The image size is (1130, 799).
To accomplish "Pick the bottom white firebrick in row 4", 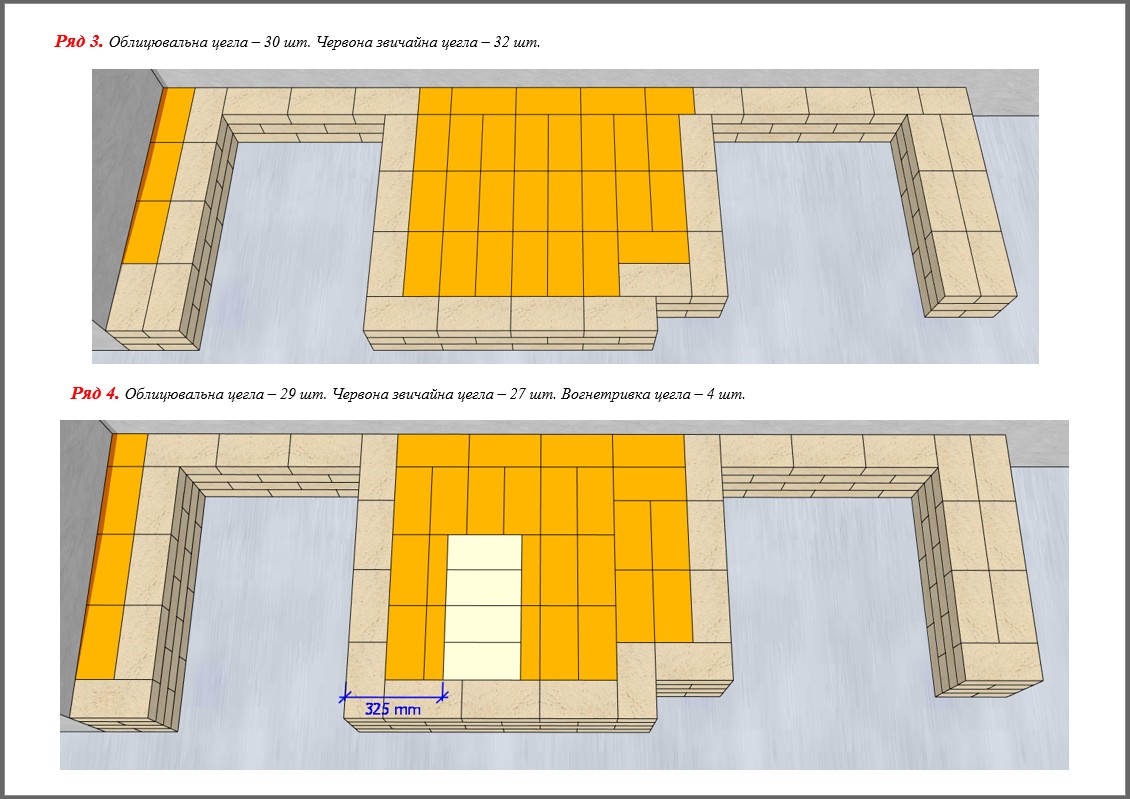I will [483, 660].
